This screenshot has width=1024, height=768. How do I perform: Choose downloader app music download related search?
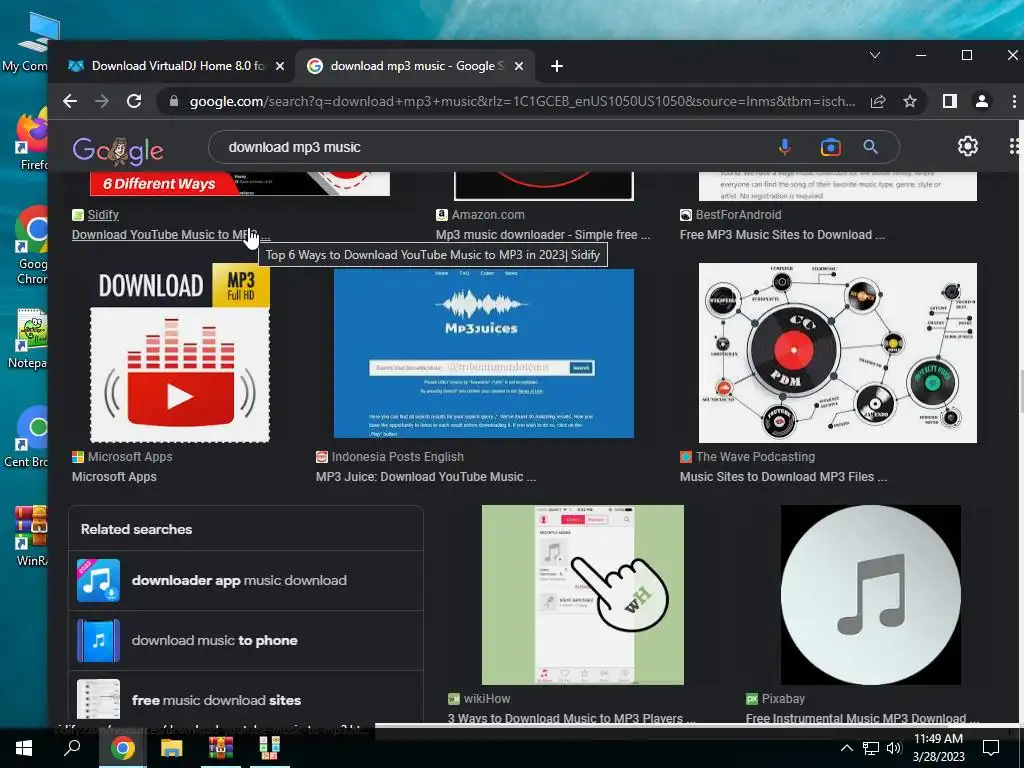pos(246,580)
